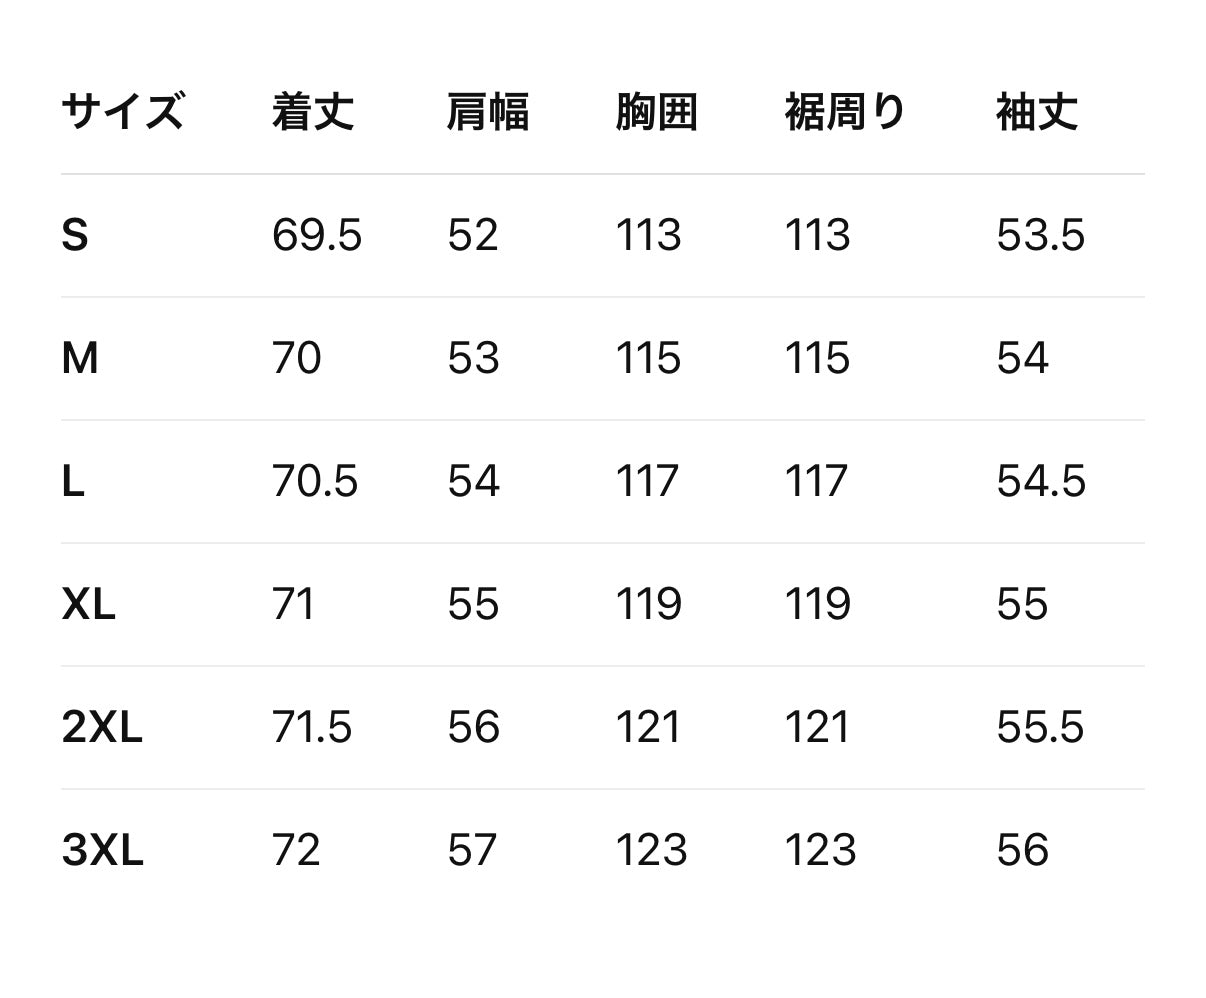Select the 3XL size row label
Screen dimensions: 1206x998
tap(102, 851)
